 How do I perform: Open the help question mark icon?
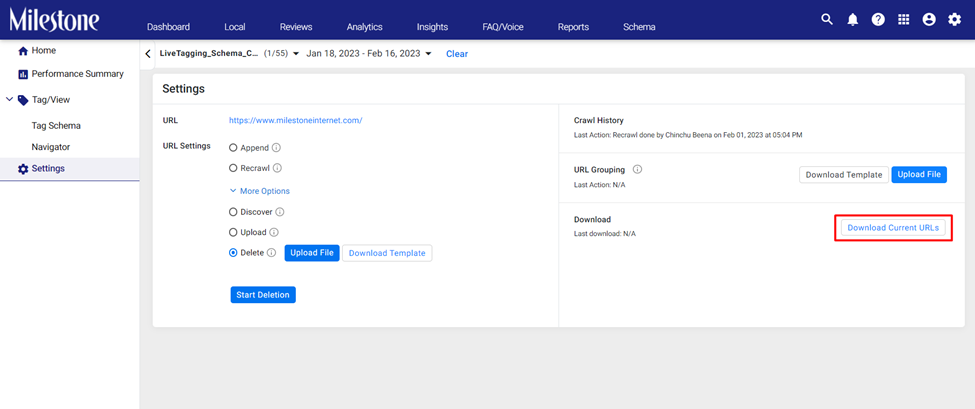pyautogui.click(x=878, y=20)
